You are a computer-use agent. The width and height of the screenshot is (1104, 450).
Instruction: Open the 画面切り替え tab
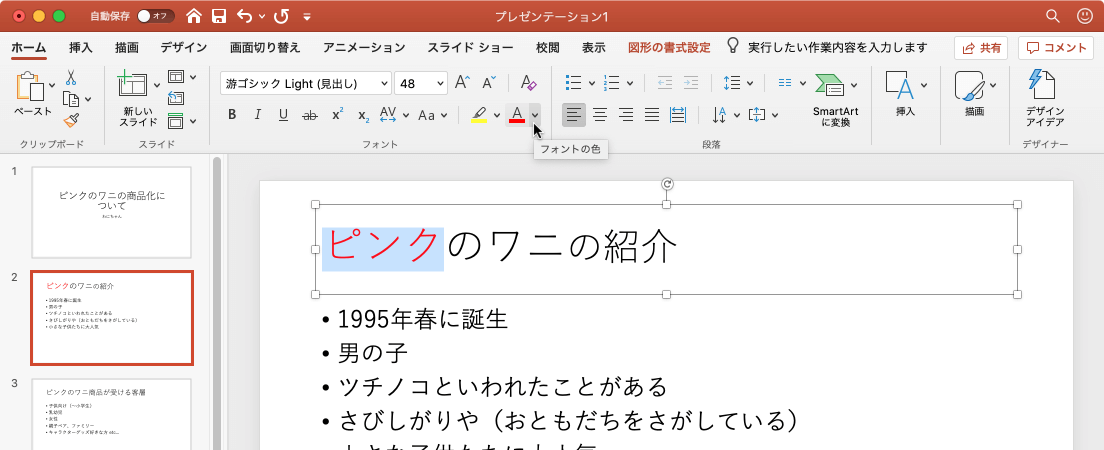pos(265,47)
